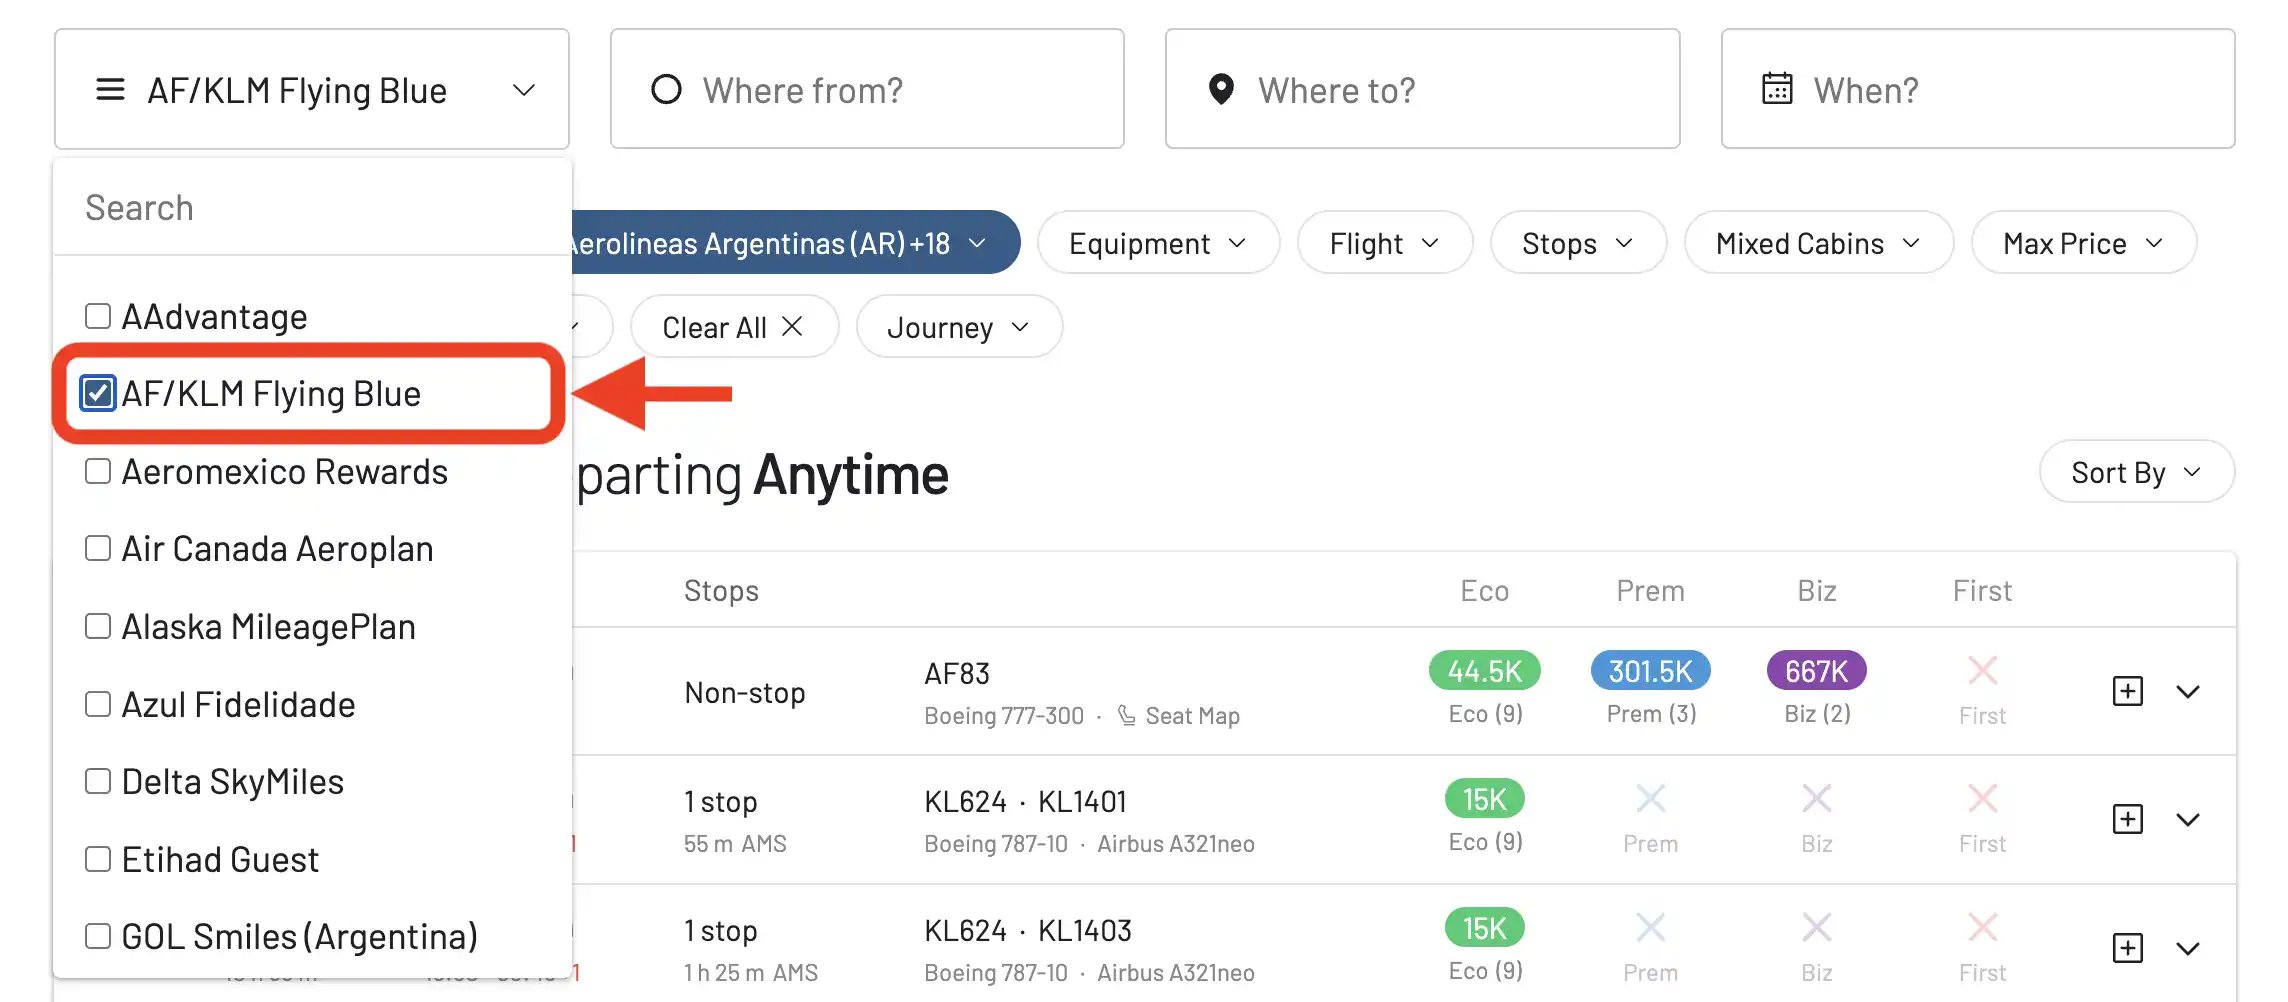Viewport: 2288px width, 1002px height.
Task: Check the GOL Smiles (Argentina) checkbox
Action: [98, 936]
